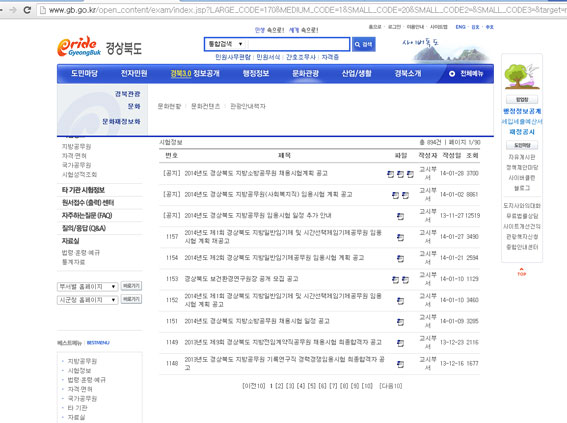
Task: Open the 경북소개 main menu
Action: coord(408,74)
